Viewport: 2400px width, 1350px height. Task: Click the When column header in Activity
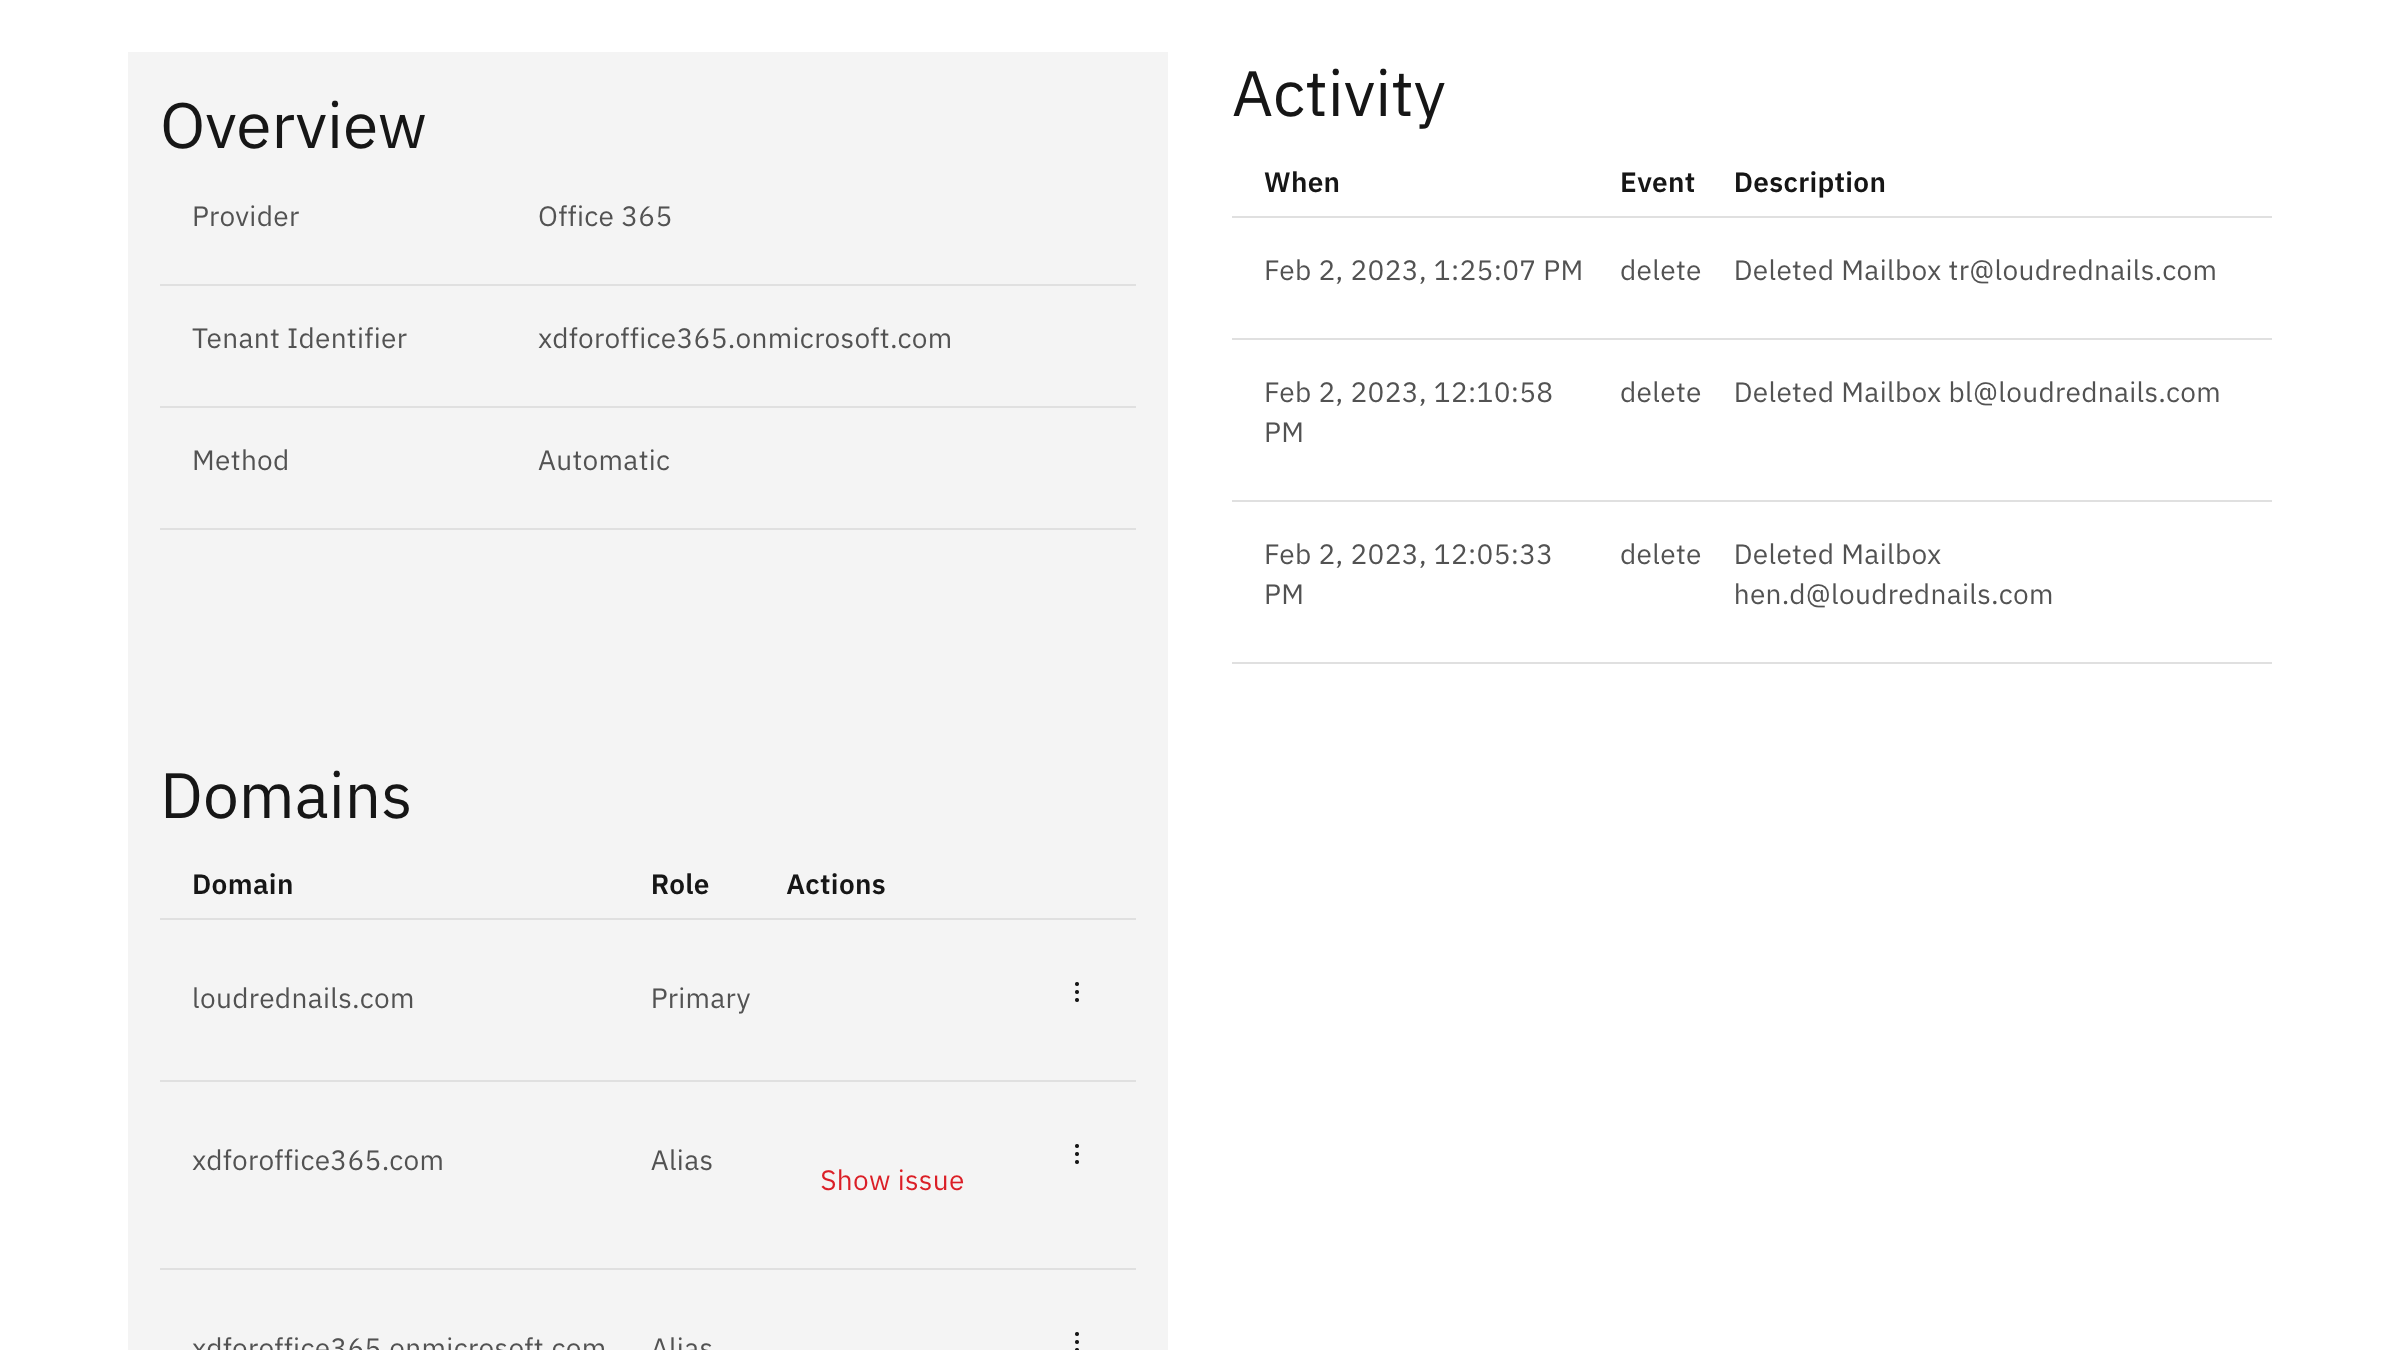tap(1302, 182)
